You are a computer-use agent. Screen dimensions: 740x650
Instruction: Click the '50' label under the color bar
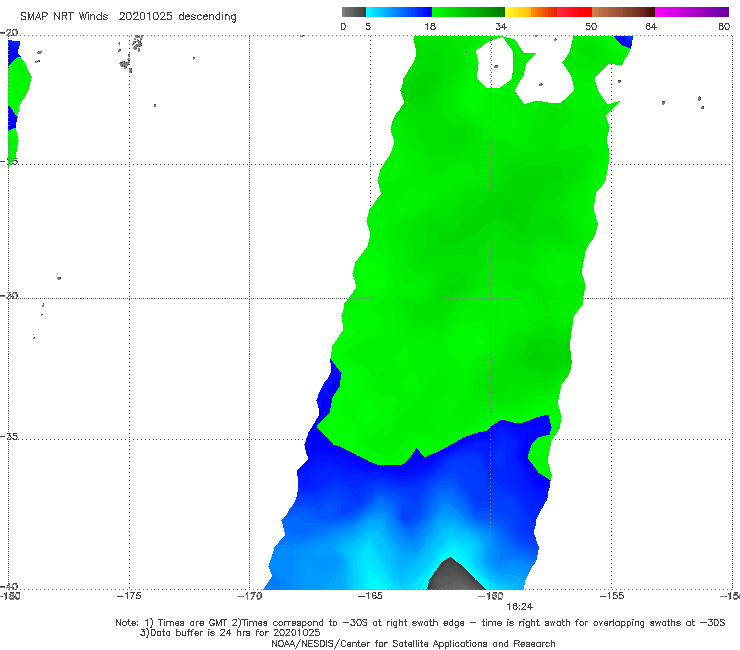(x=591, y=27)
